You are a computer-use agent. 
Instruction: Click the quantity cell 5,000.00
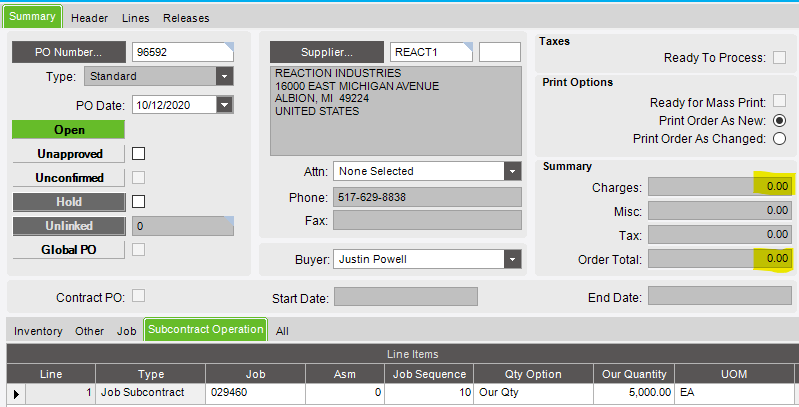(x=634, y=393)
